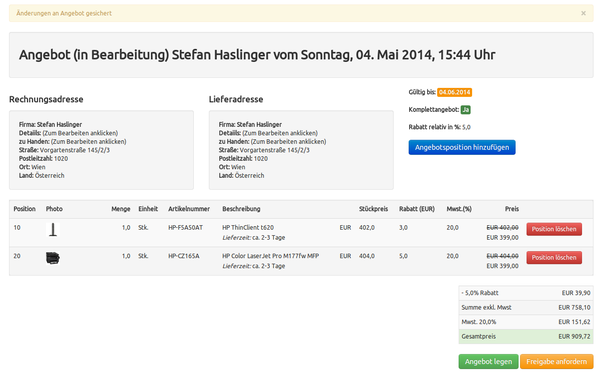Image resolution: width=609 pixels, height=383 pixels.
Task: Click 'Mwst. 20,0%' summary row
Action: click(526, 322)
